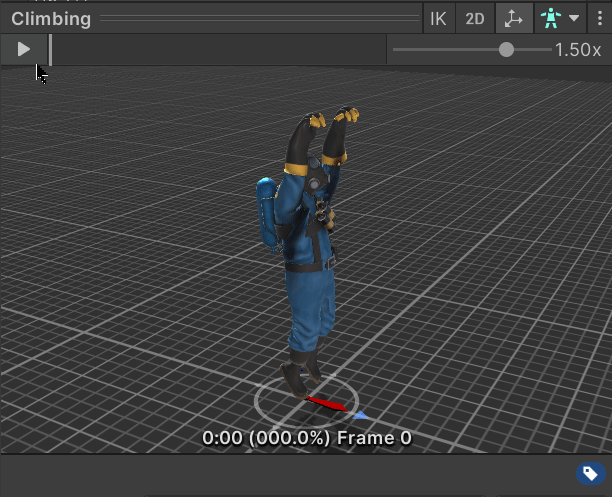Viewport: 612px width, 497px height.
Task: Click the cyan avatar preview model icon
Action: 551,19
